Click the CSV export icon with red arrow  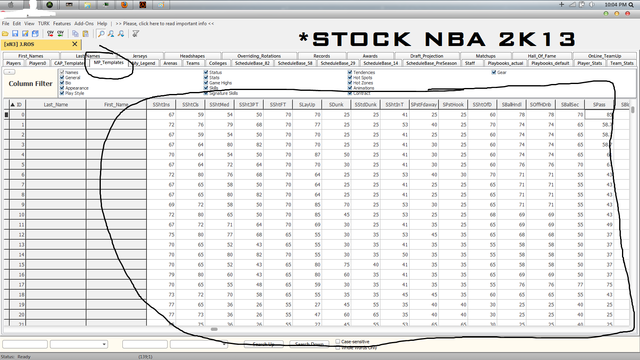pos(50,33)
